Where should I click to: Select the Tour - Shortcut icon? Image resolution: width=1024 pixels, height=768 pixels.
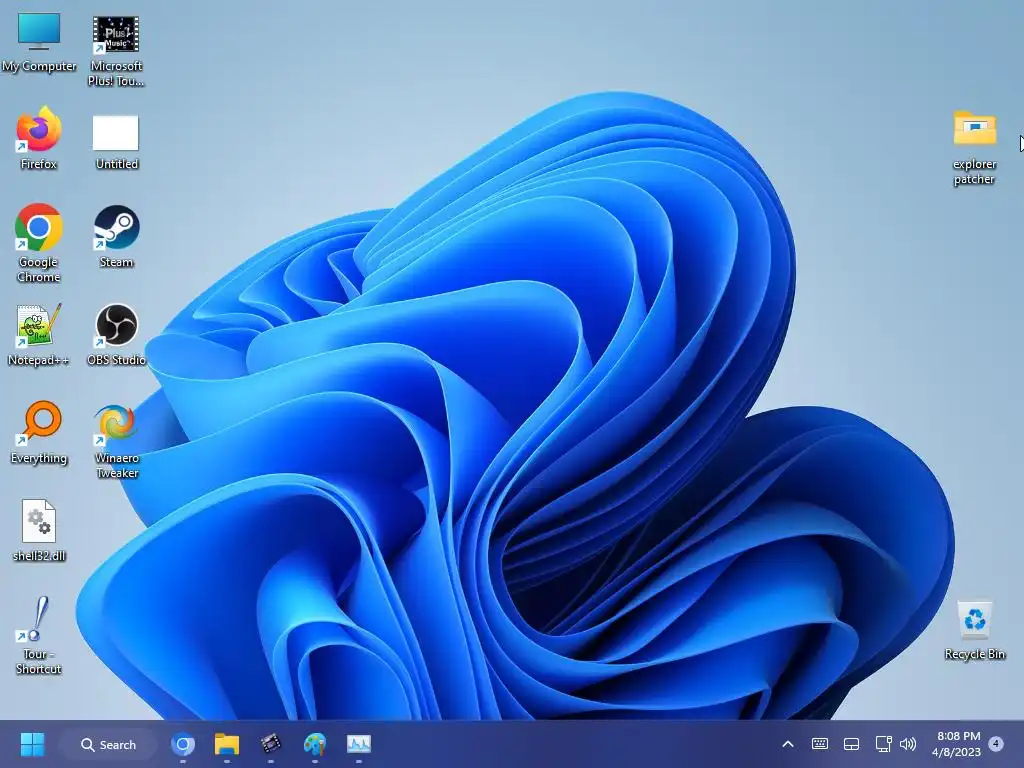(39, 635)
